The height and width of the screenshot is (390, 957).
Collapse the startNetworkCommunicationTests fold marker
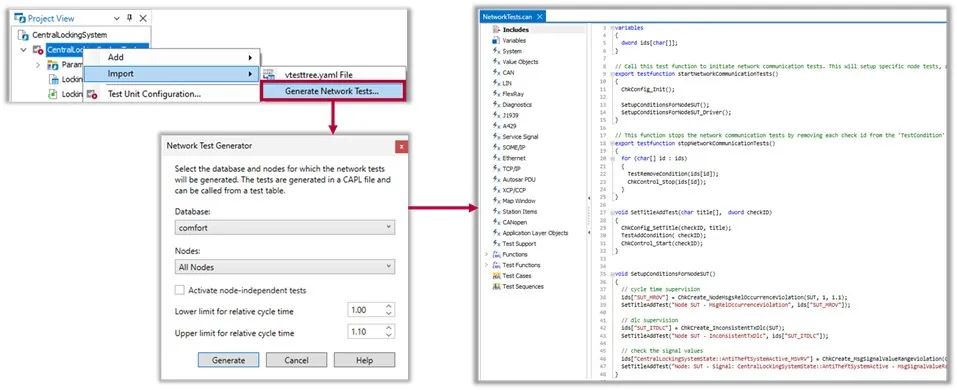(x=612, y=73)
